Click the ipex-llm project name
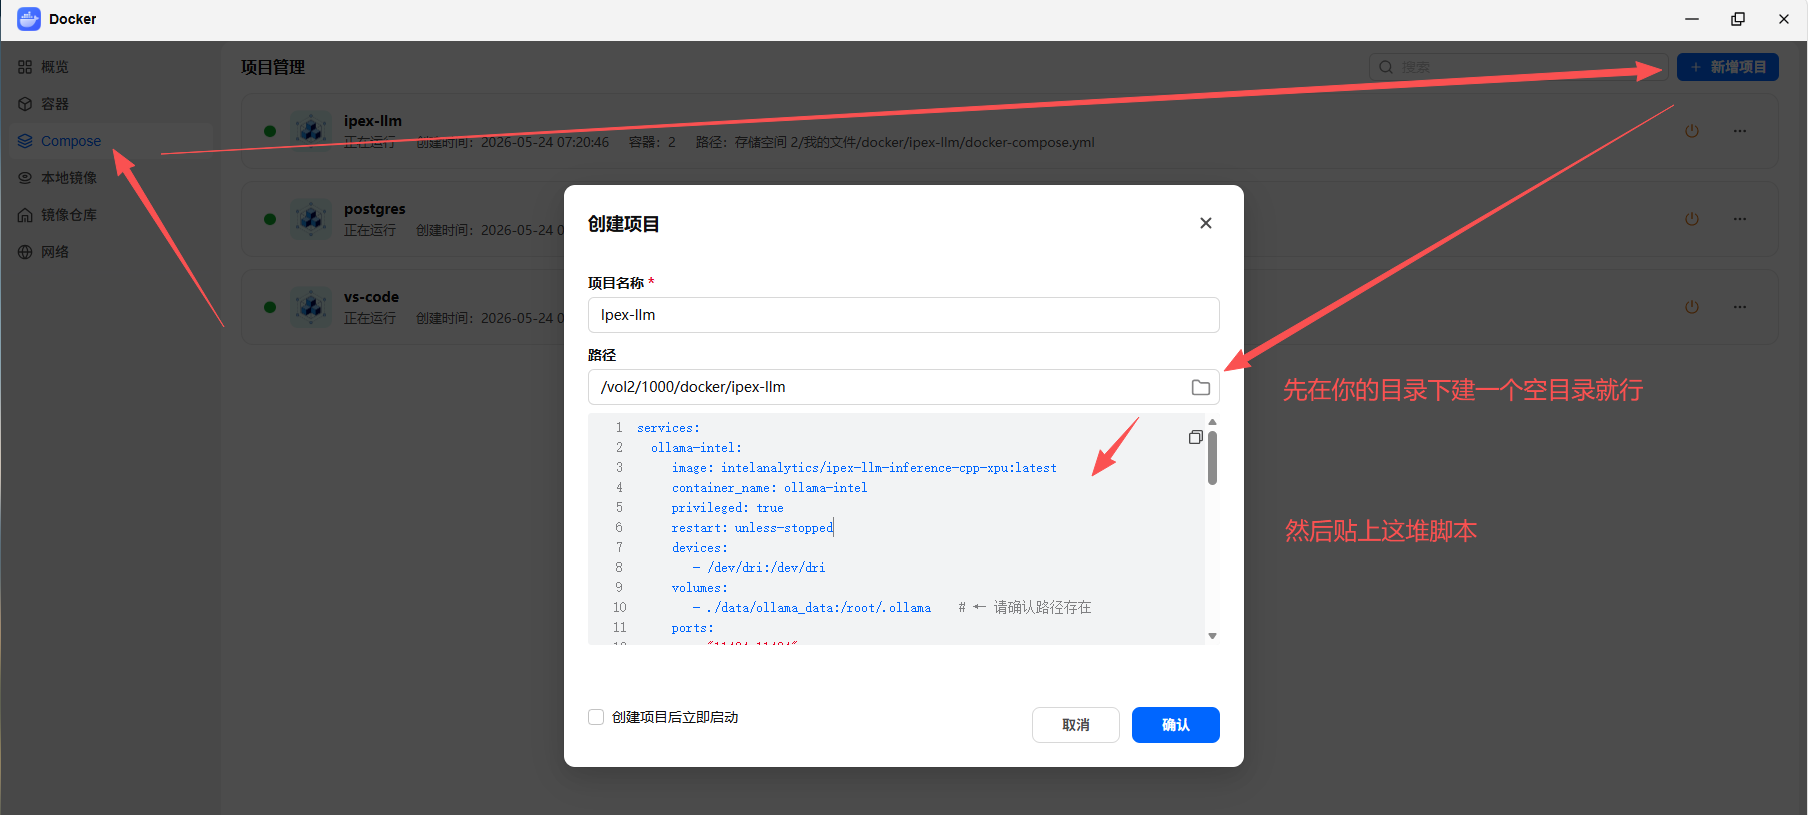 pos(373,121)
